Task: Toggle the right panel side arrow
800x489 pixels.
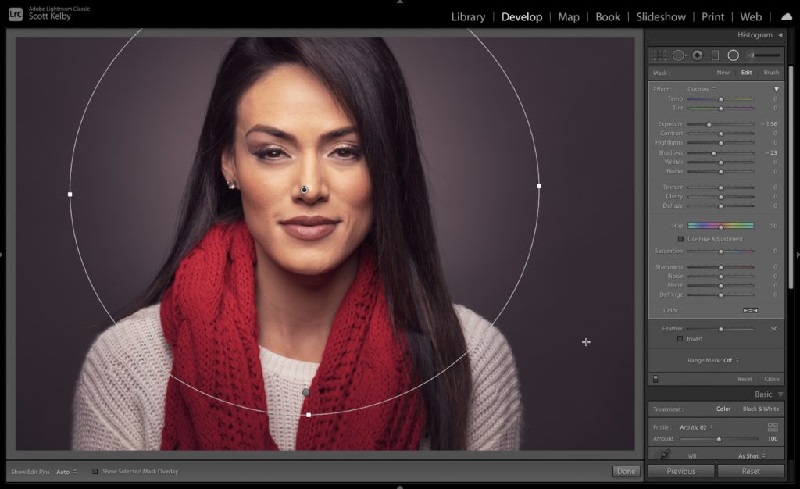Action: (x=797, y=254)
